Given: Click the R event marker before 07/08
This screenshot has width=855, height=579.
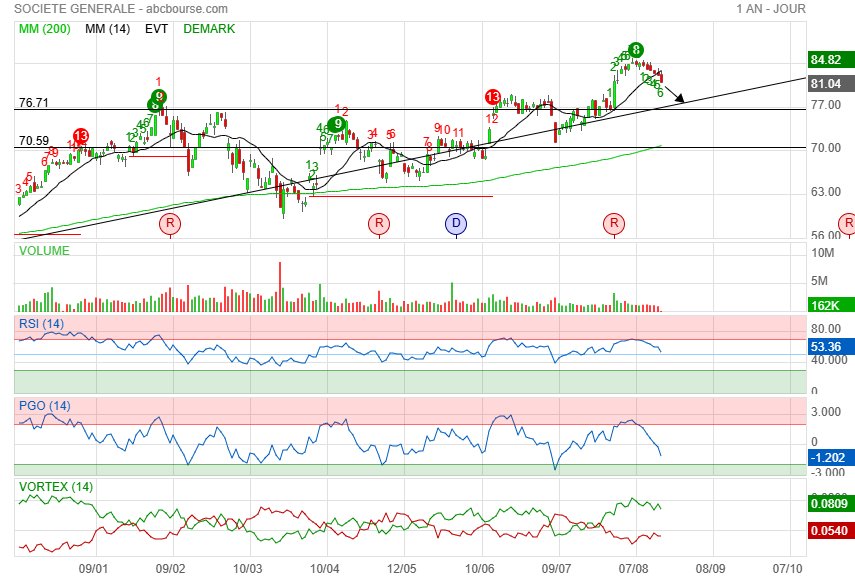Looking at the screenshot, I should tap(614, 224).
